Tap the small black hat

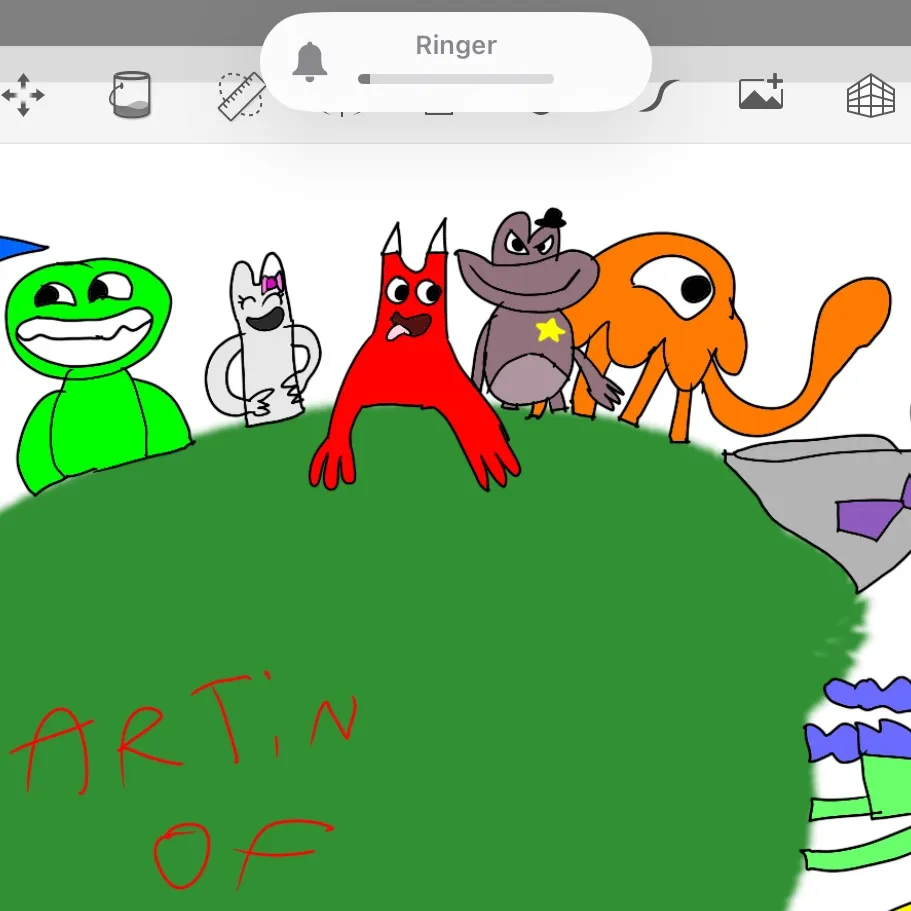550,218
